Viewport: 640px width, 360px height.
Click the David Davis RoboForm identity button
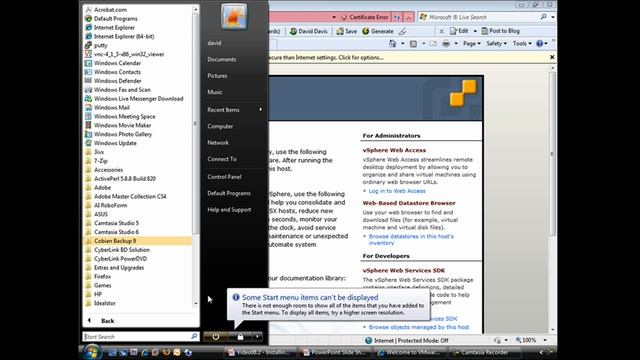point(308,31)
